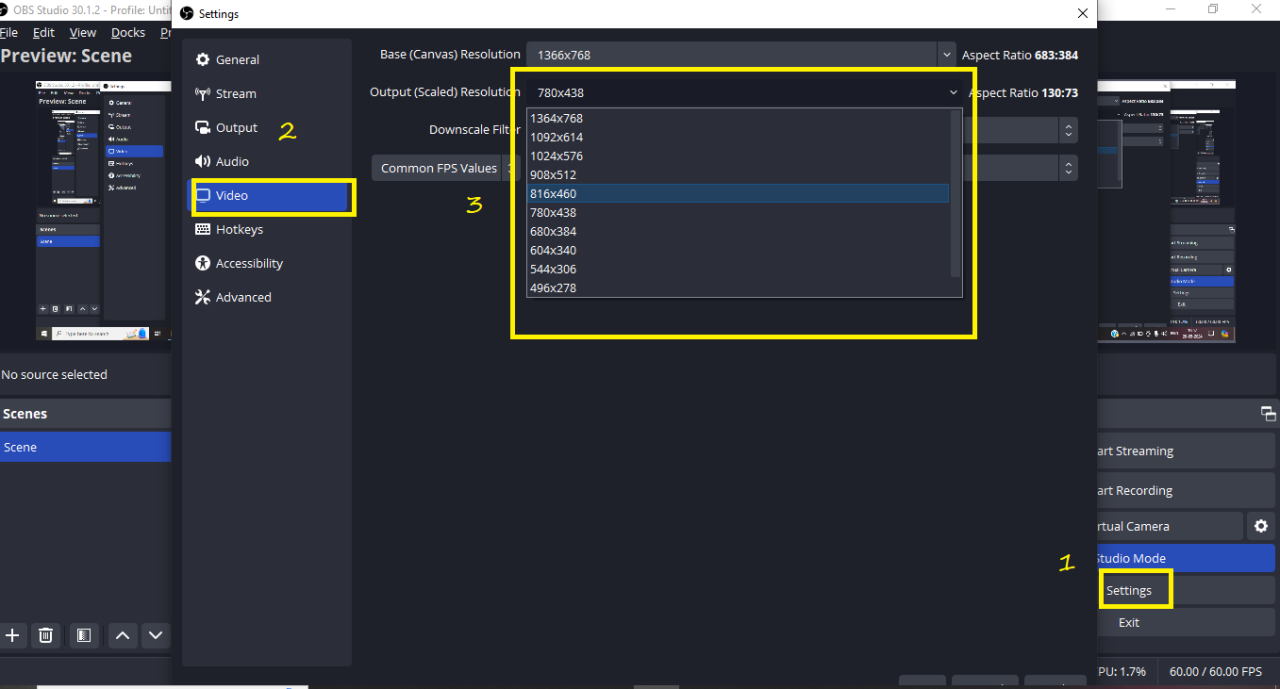Image resolution: width=1280 pixels, height=689 pixels.
Task: Click the Controls dock float icon
Action: click(x=1267, y=414)
